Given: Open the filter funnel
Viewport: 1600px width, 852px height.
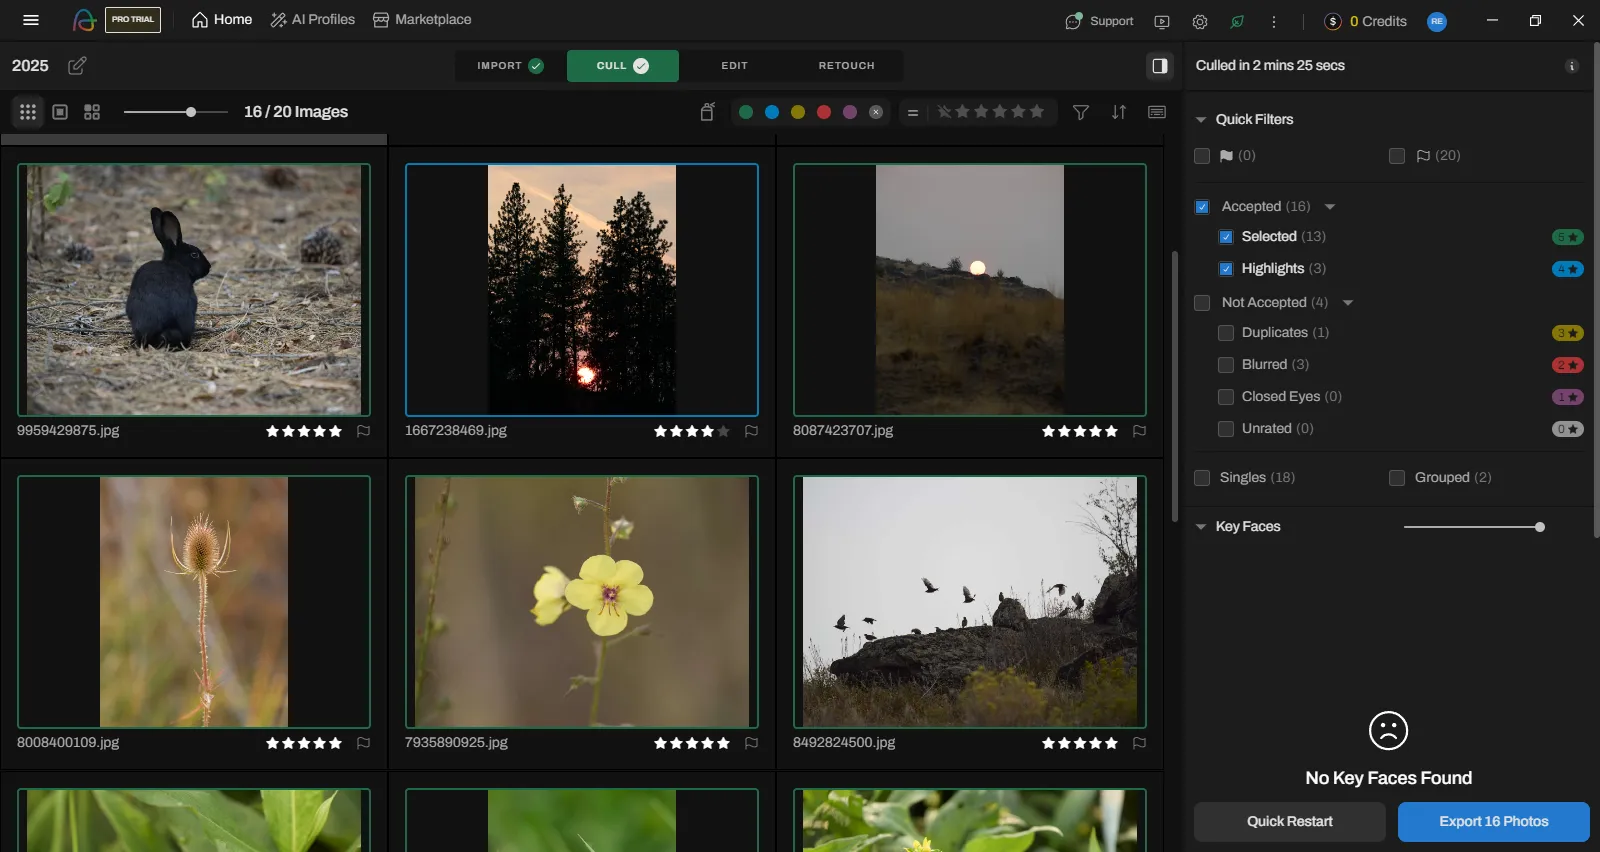Looking at the screenshot, I should (1081, 112).
